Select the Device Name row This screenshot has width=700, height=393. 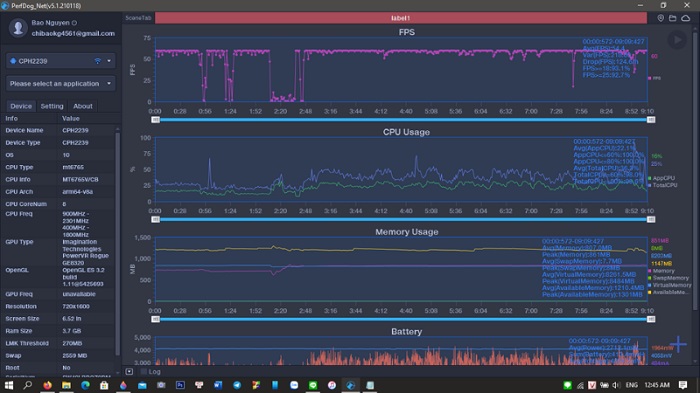58,130
